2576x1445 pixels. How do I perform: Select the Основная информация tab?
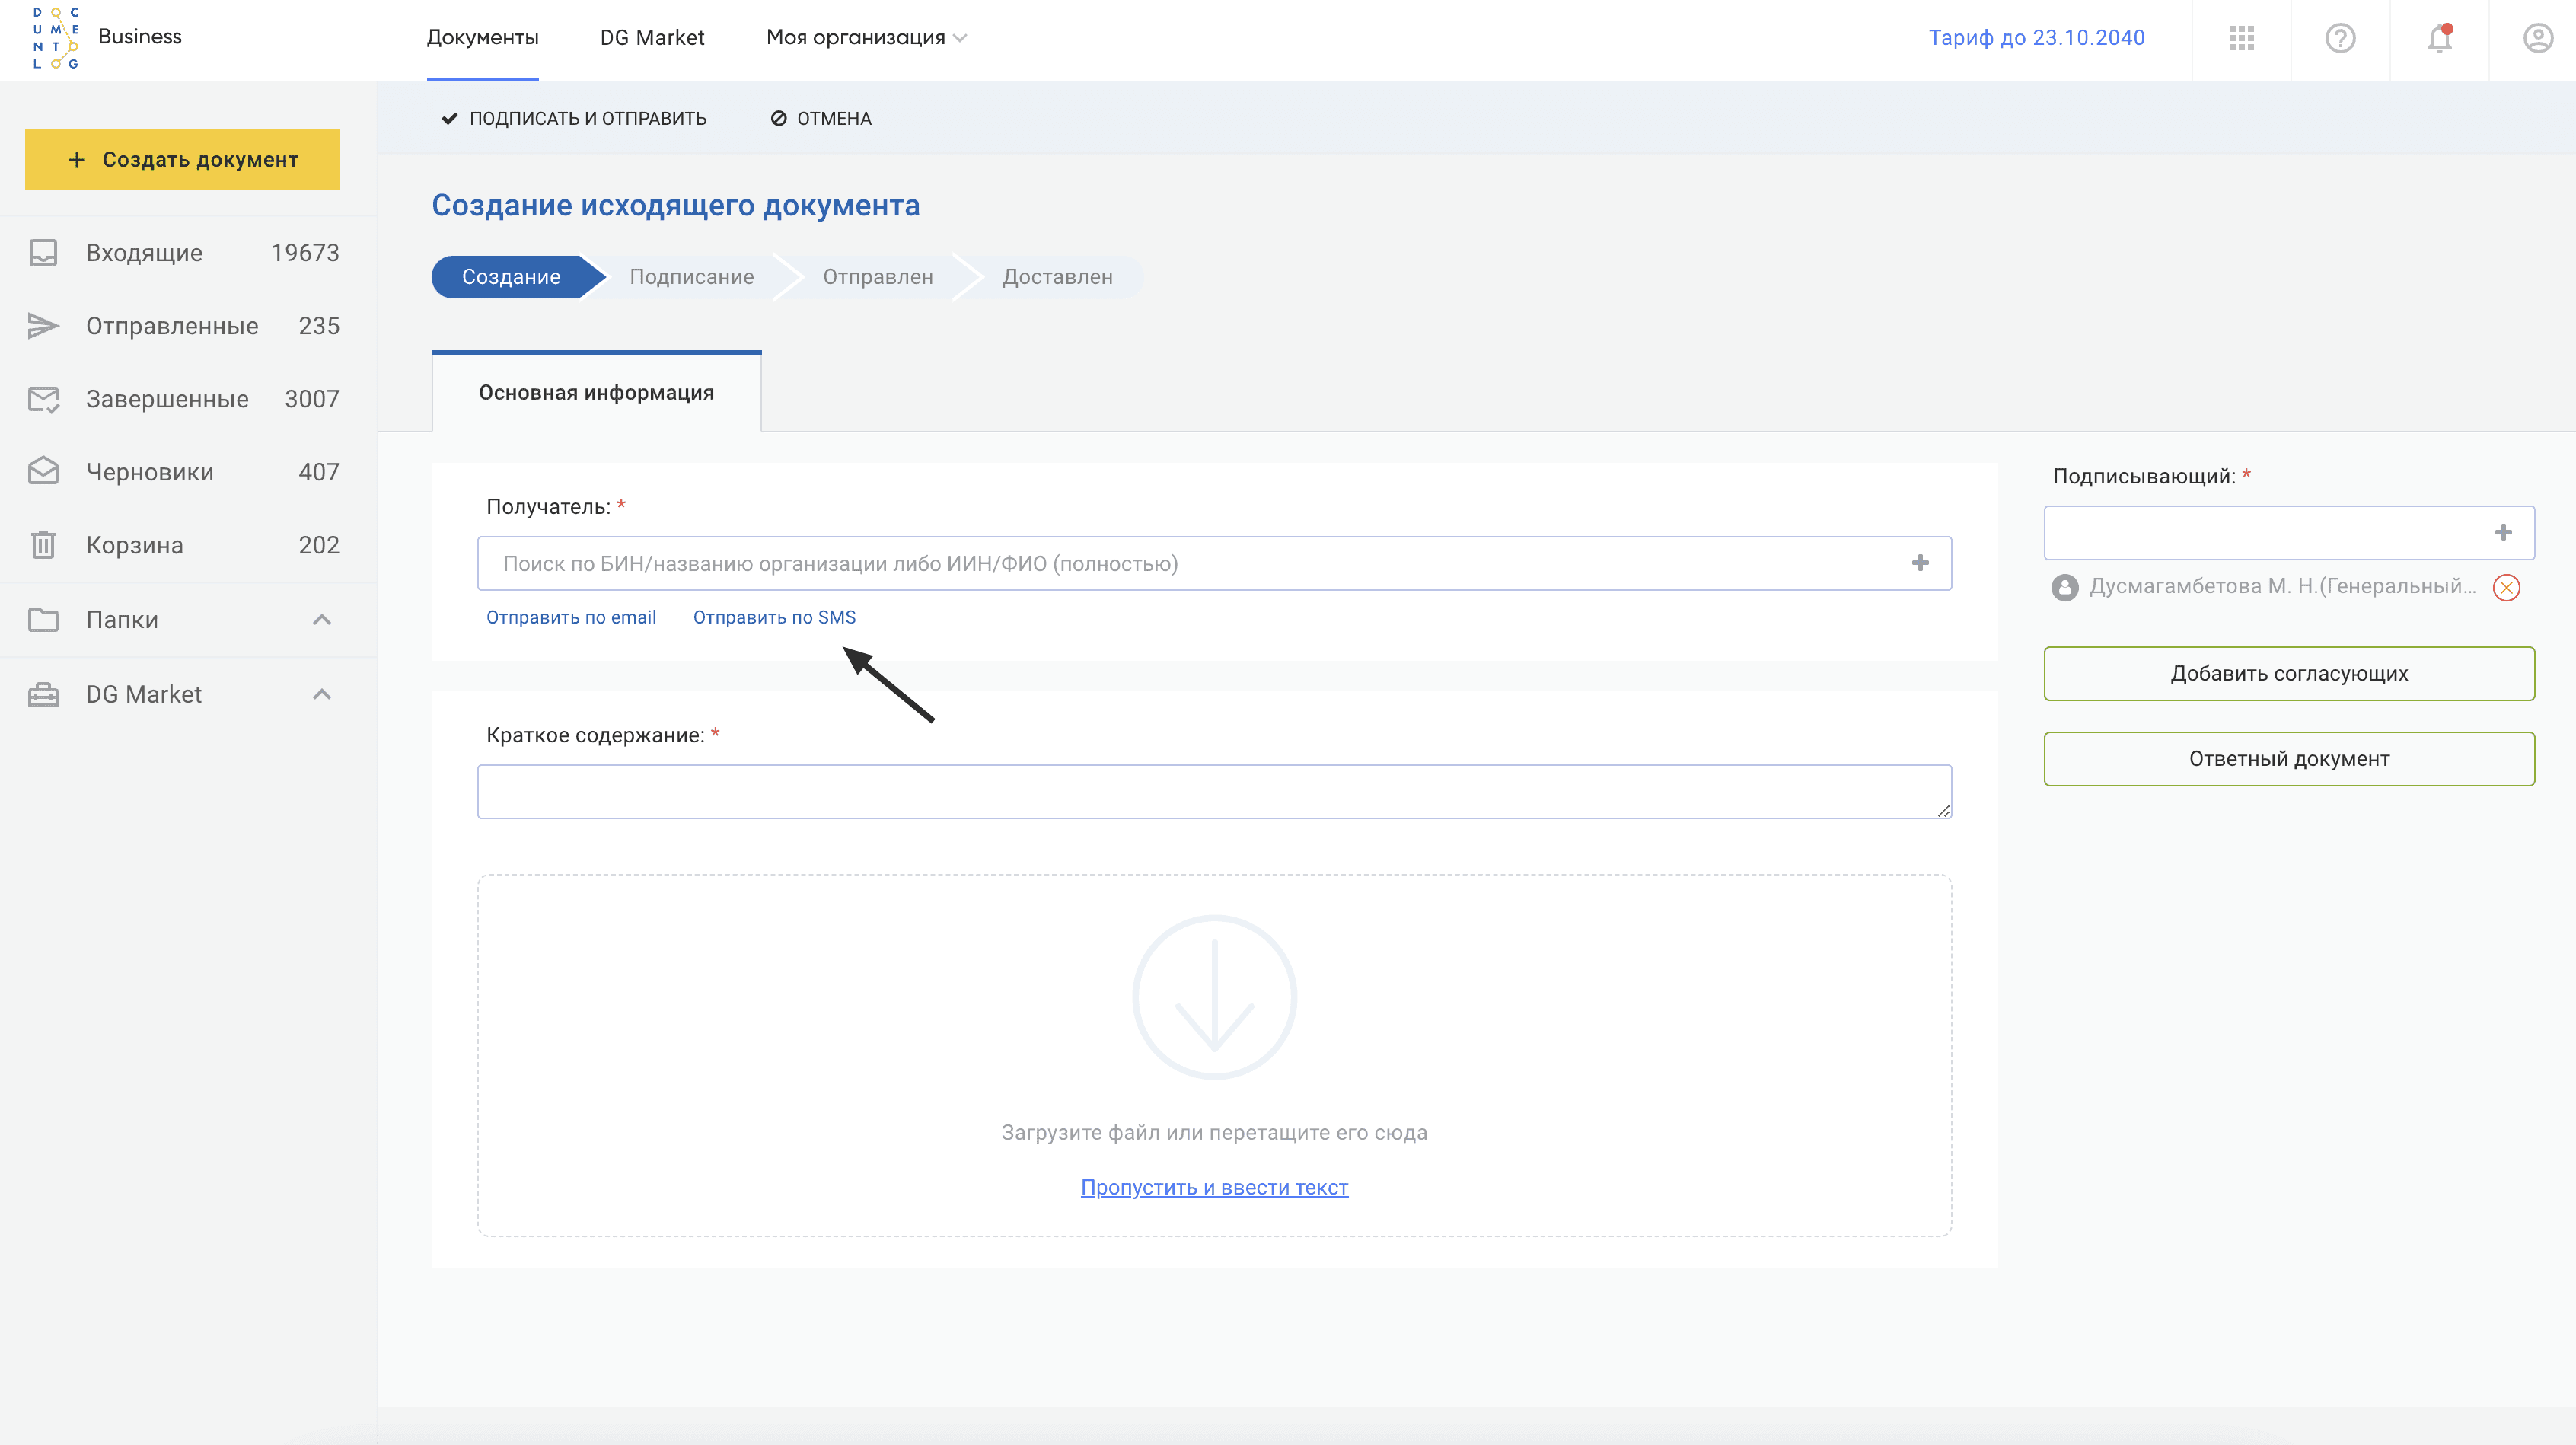(596, 392)
